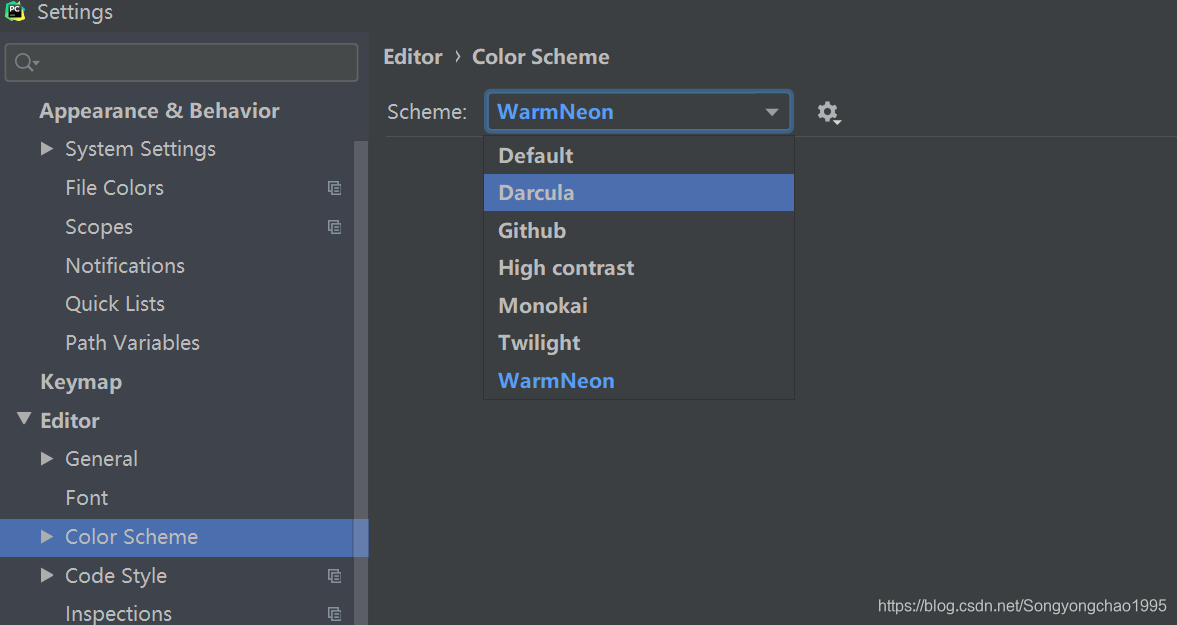Click the project-level icon beside Code Style
The height and width of the screenshot is (625, 1177).
[x=335, y=575]
